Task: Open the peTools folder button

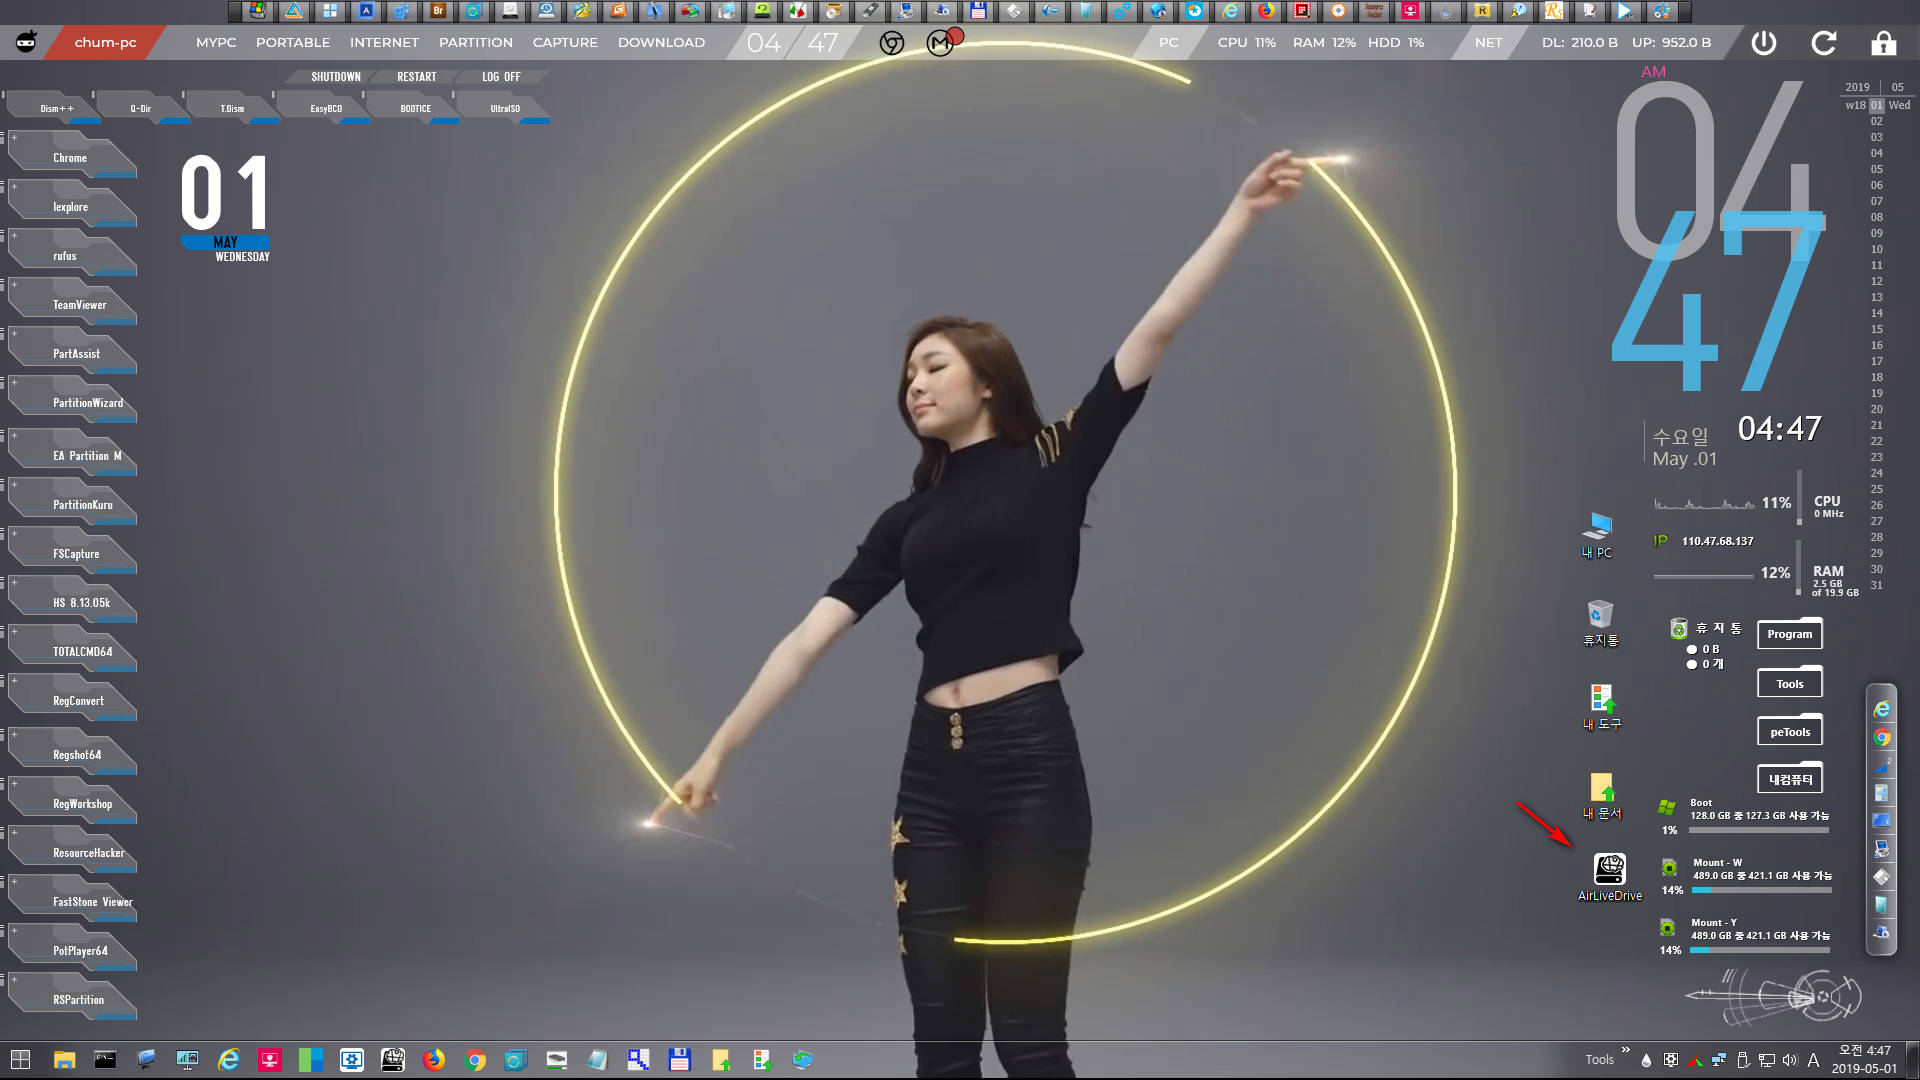Action: (1789, 732)
